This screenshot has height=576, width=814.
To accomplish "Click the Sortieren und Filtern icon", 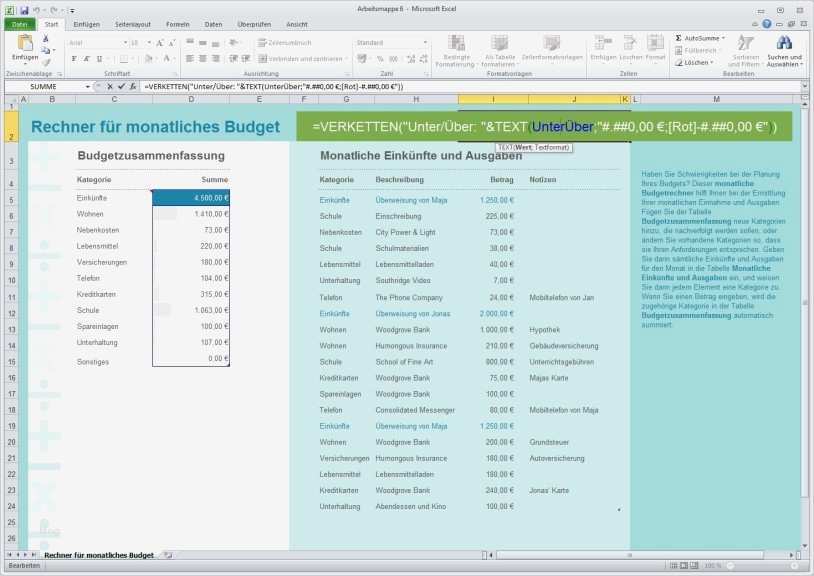I will (x=745, y=43).
